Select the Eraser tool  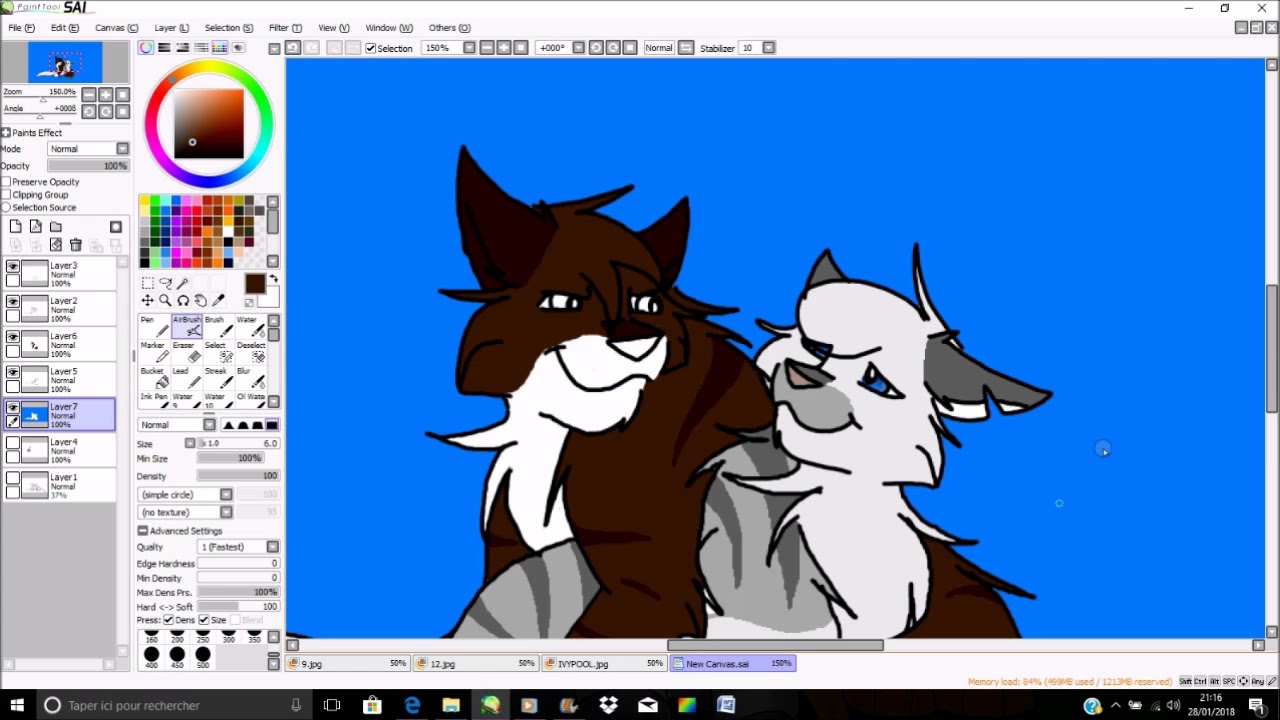(x=186, y=352)
